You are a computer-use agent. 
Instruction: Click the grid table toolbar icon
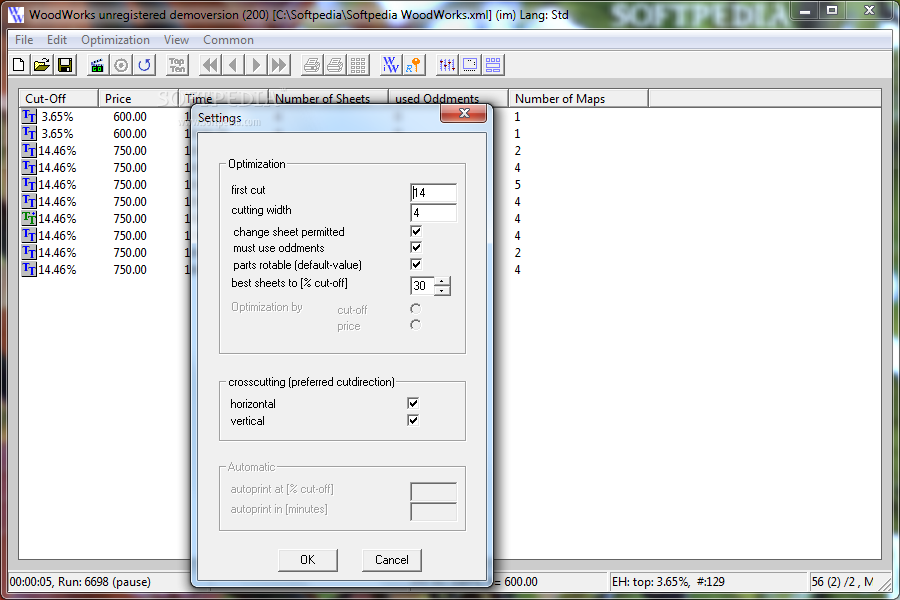[x=358, y=65]
